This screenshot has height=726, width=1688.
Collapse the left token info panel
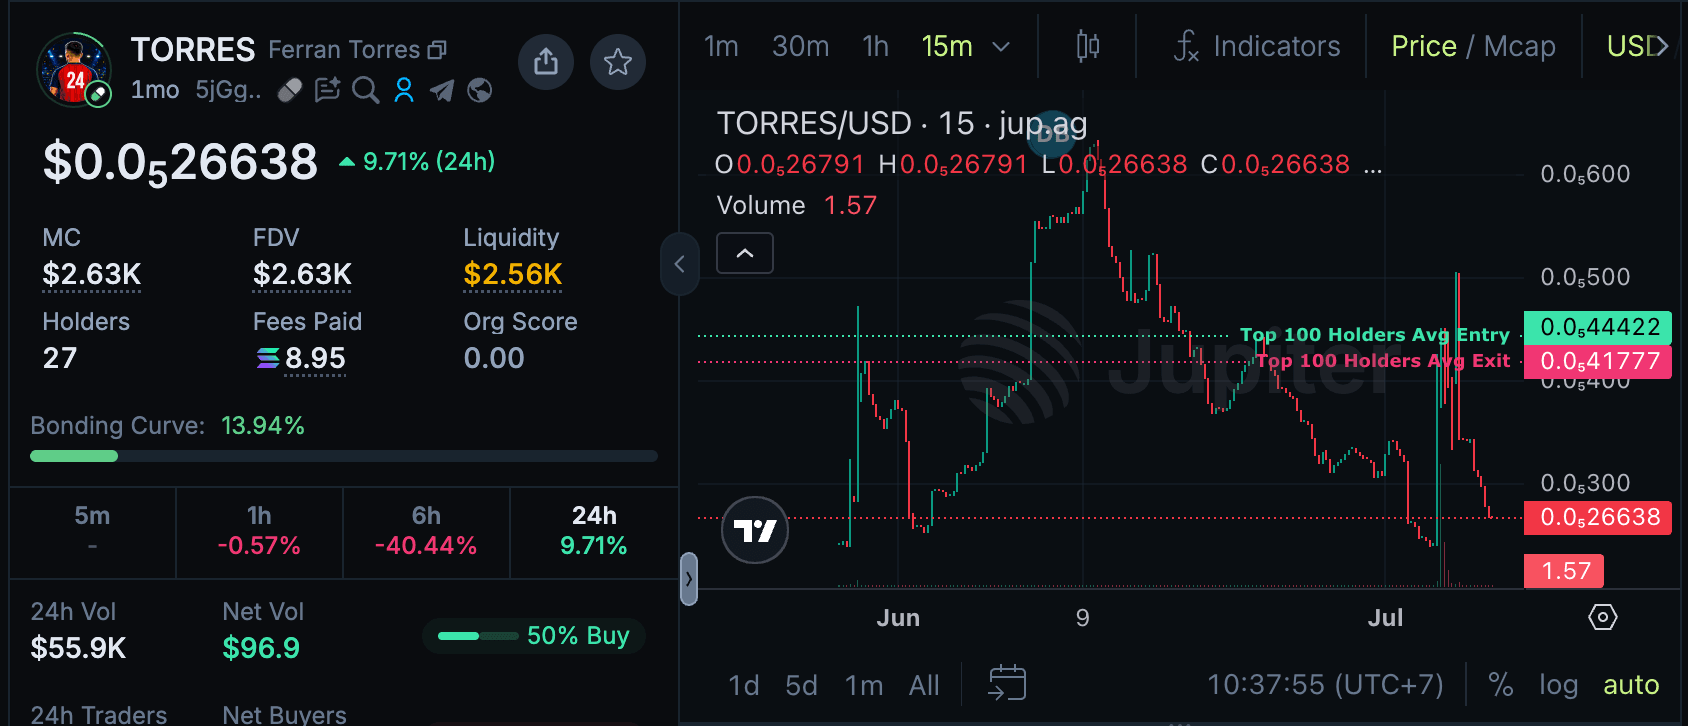pos(679,264)
